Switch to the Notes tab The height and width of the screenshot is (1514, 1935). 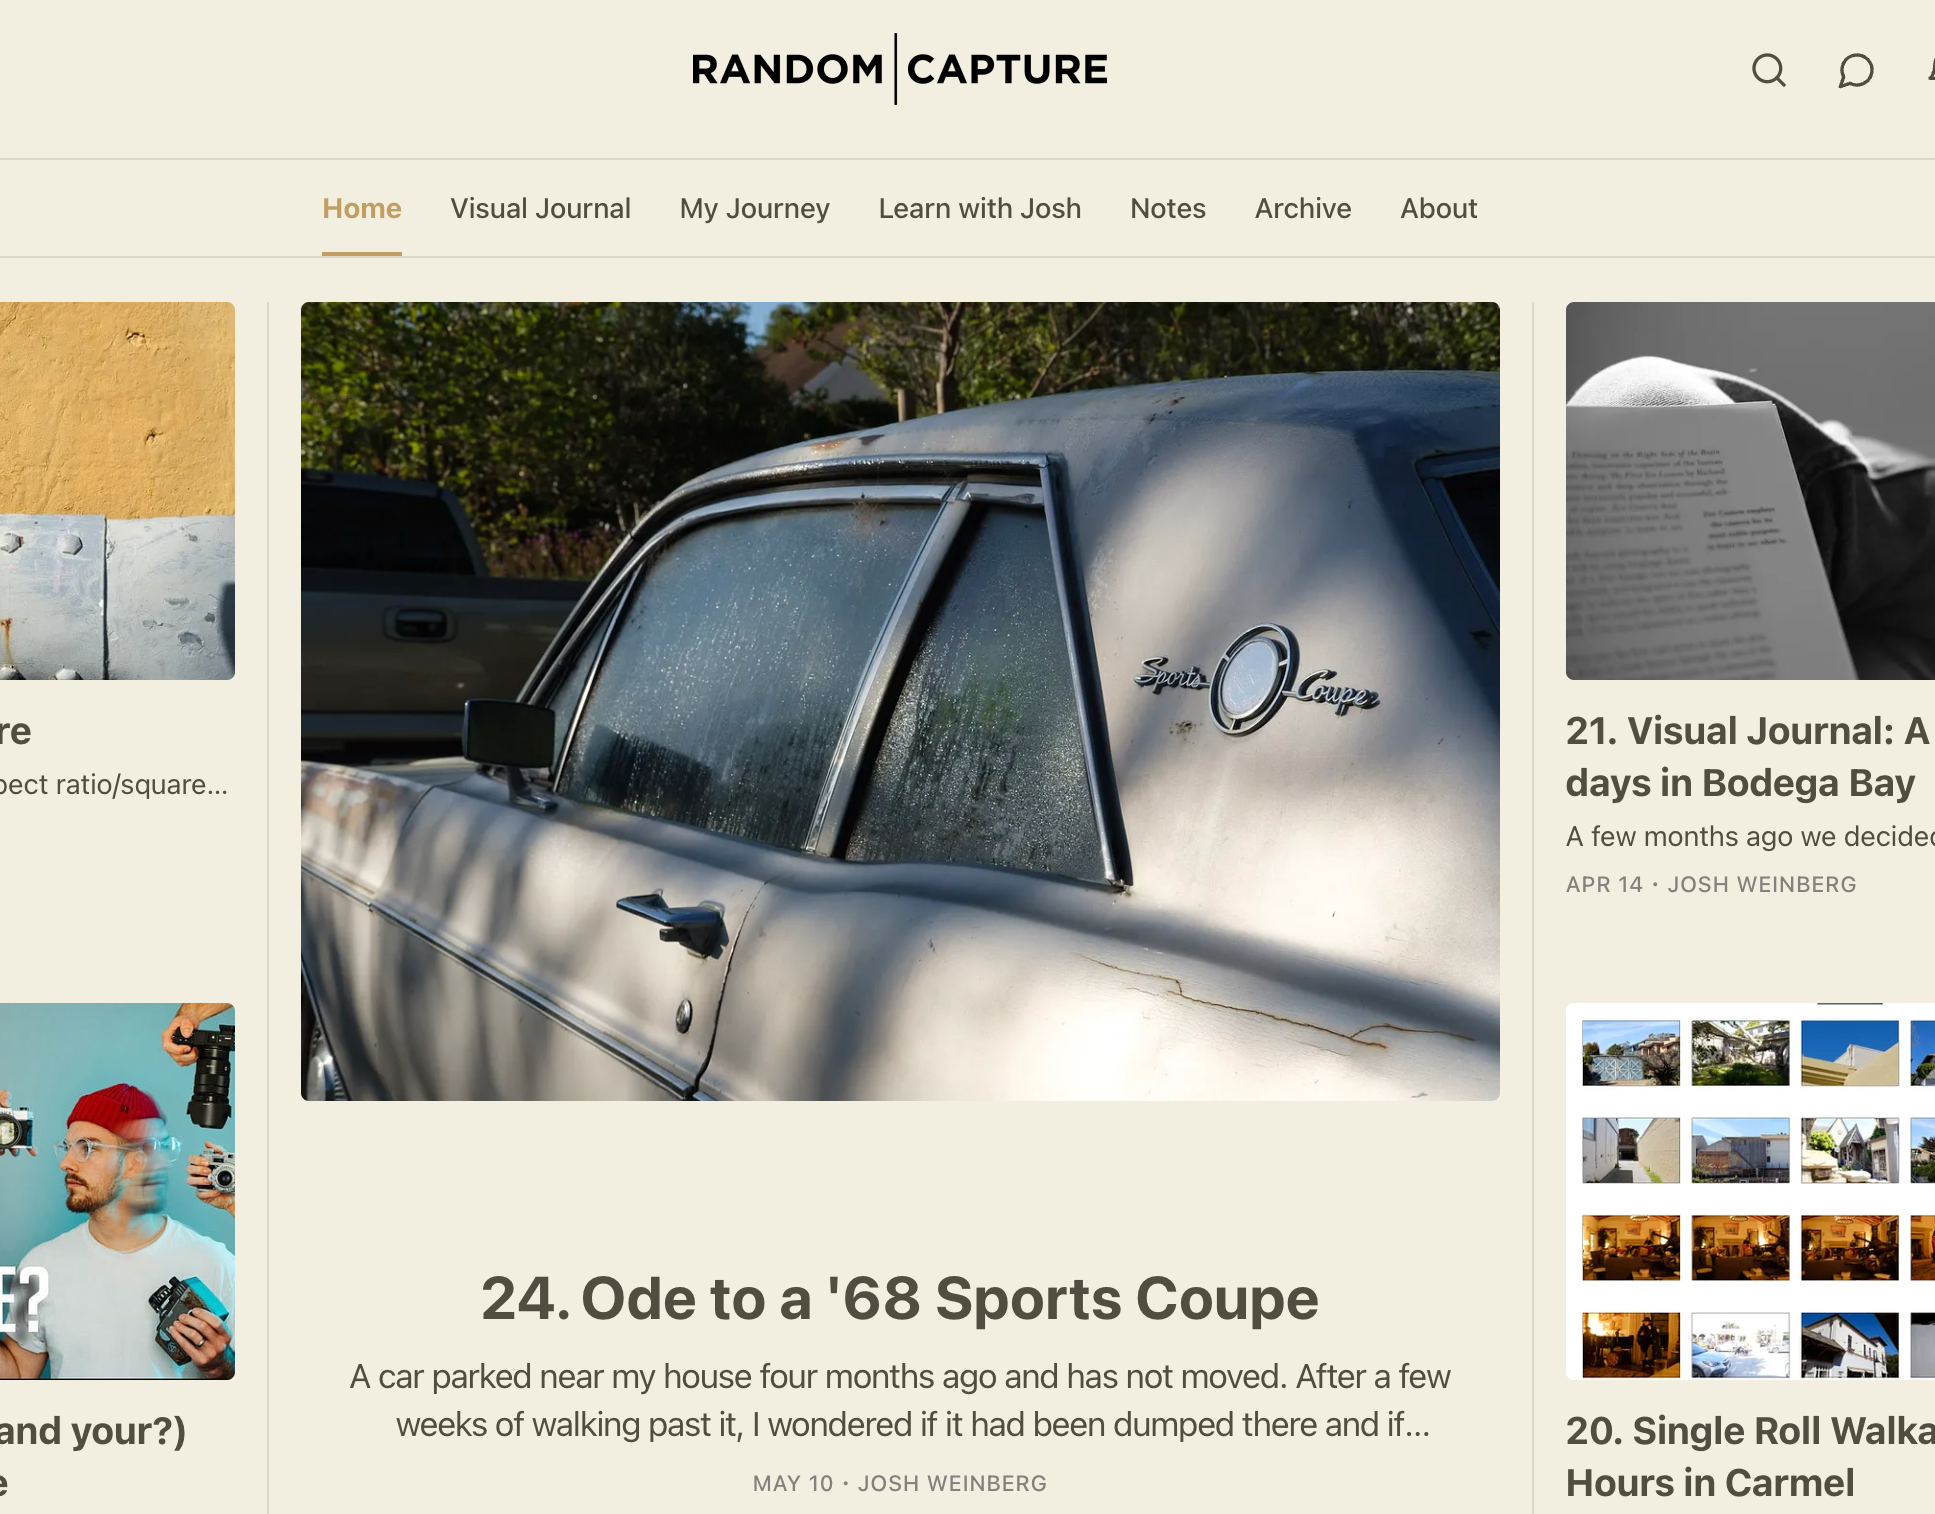[1168, 208]
